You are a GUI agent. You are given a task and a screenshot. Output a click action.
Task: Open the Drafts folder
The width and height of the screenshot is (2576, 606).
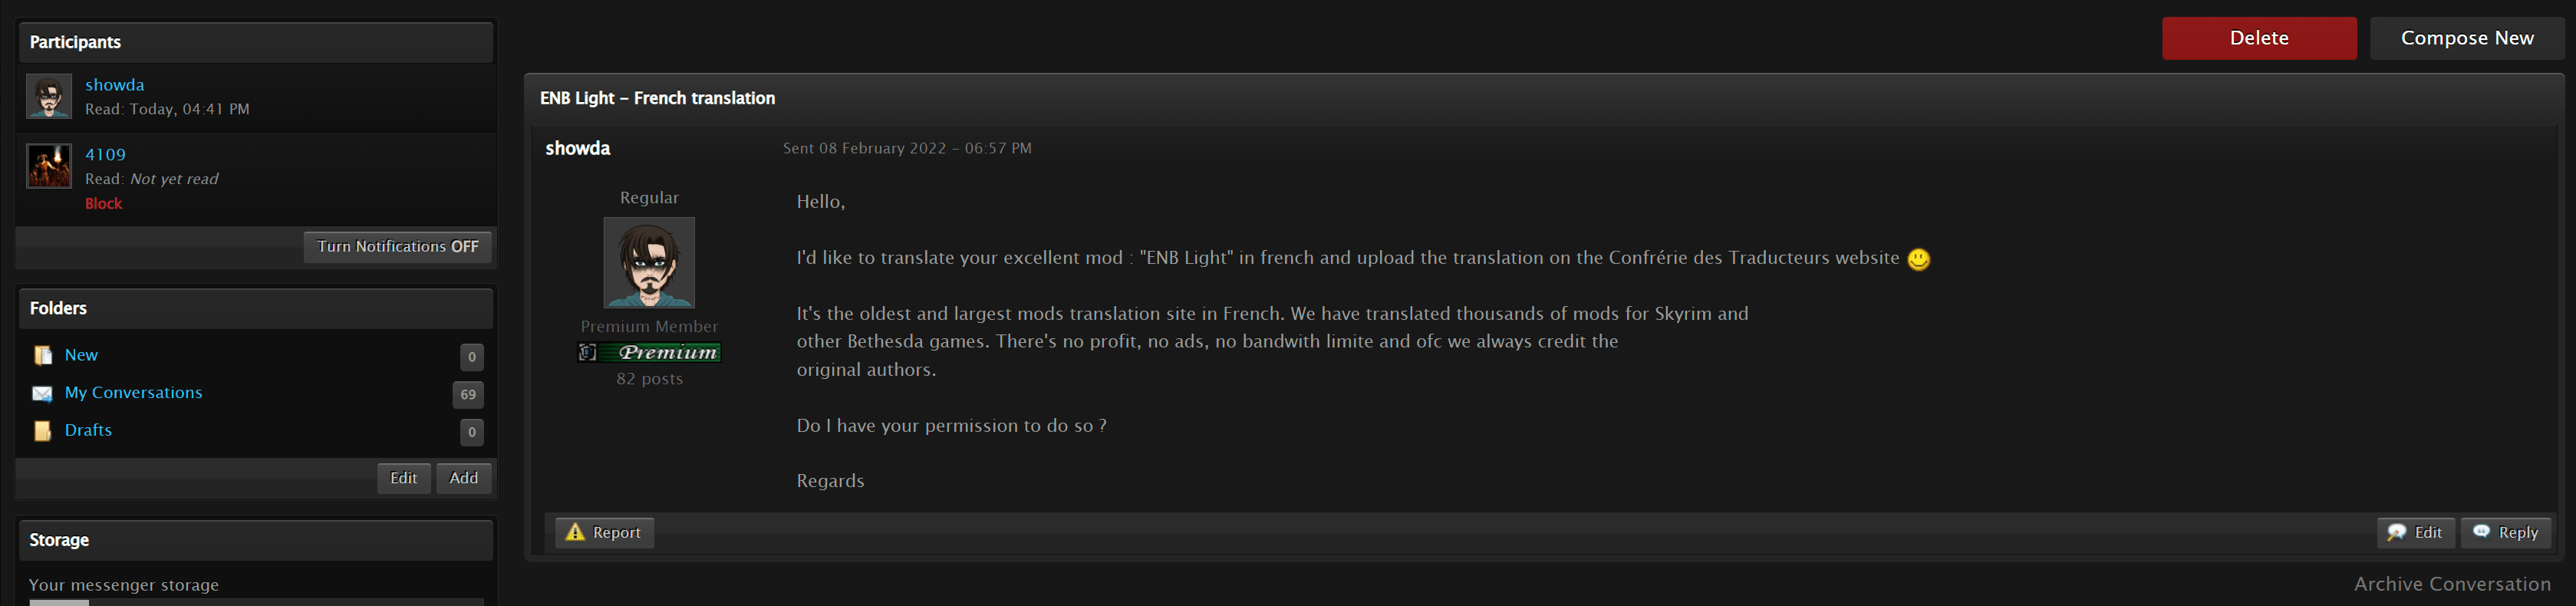pyautogui.click(x=88, y=430)
